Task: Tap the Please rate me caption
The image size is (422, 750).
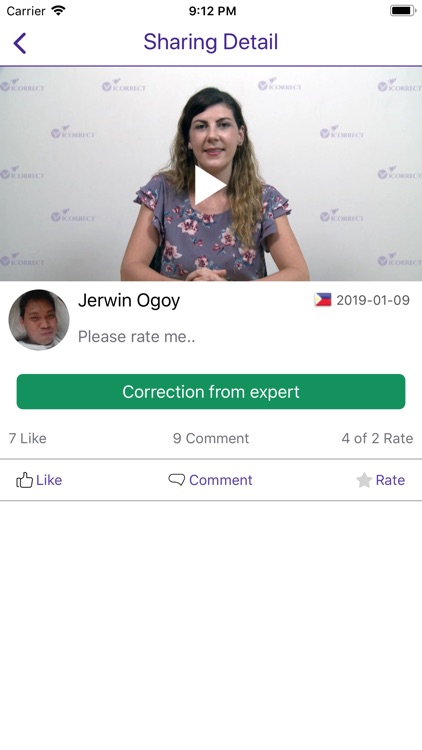Action: [x=136, y=336]
